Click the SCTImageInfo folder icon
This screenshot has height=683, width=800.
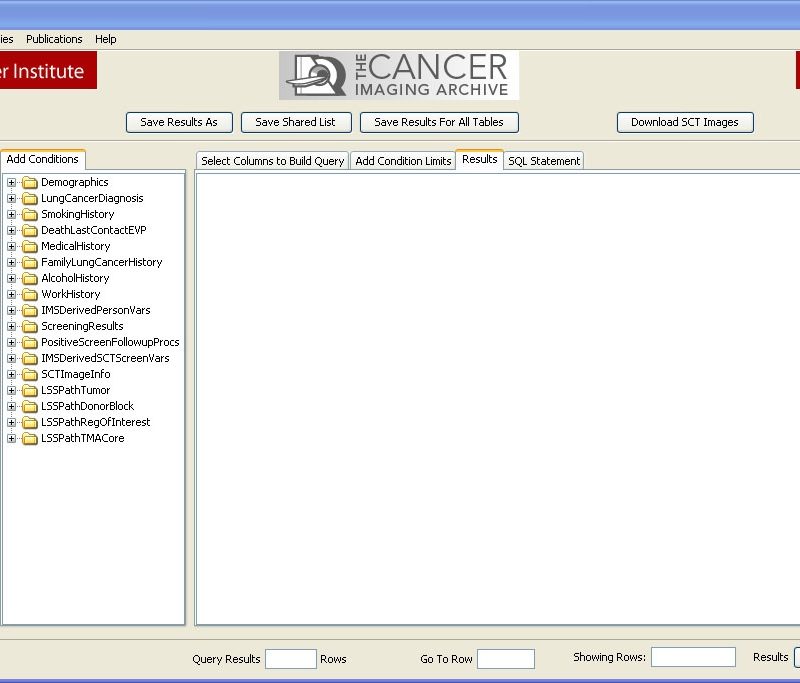[x=30, y=374]
